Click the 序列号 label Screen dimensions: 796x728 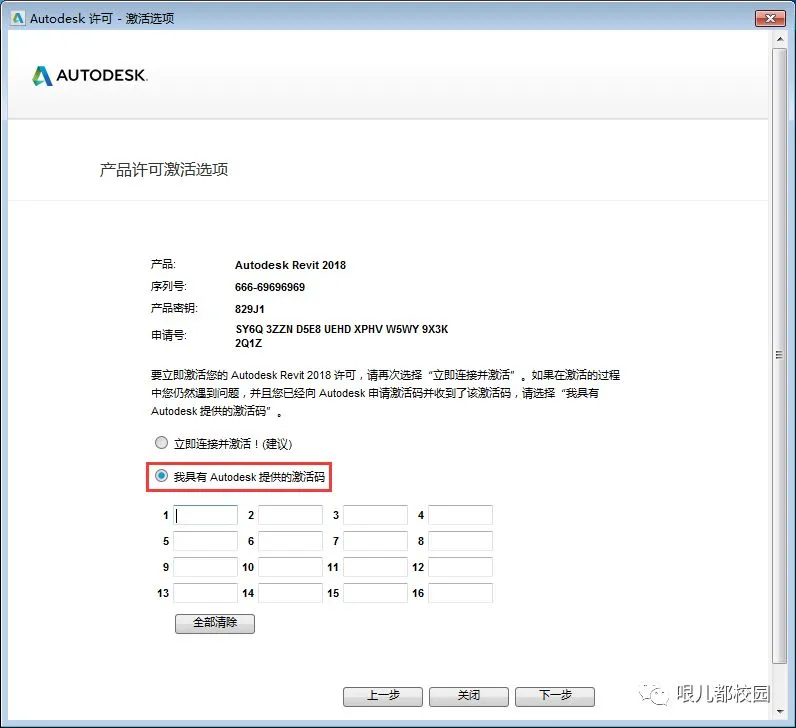[x=169, y=286]
